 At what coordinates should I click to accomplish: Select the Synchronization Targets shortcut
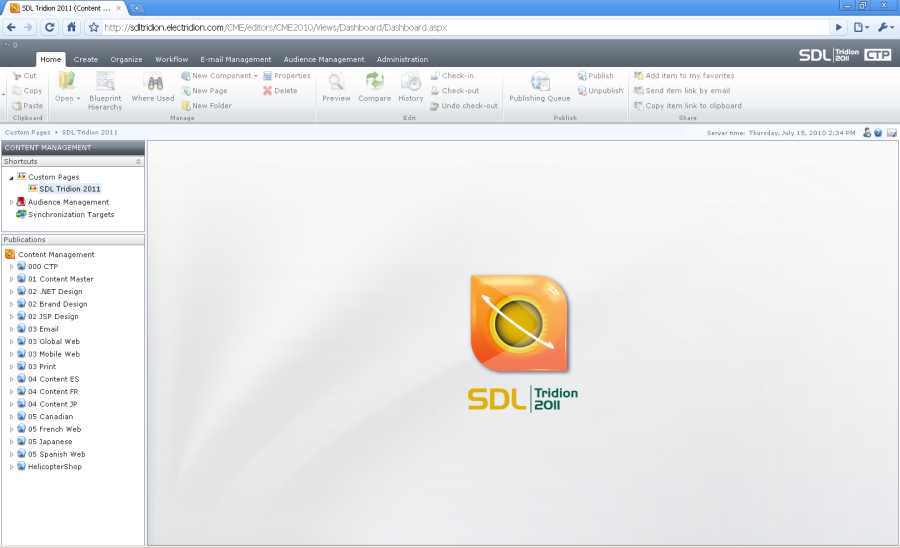65,215
